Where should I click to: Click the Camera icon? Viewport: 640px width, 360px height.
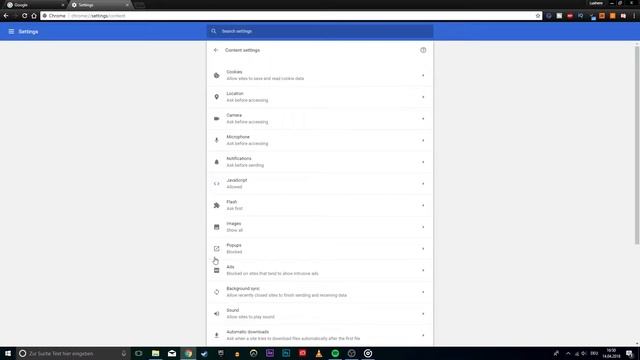pos(217,119)
